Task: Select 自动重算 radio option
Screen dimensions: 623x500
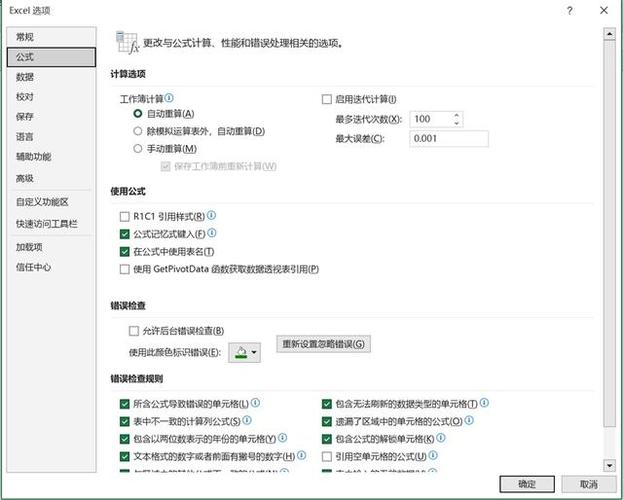Action: (x=137, y=114)
